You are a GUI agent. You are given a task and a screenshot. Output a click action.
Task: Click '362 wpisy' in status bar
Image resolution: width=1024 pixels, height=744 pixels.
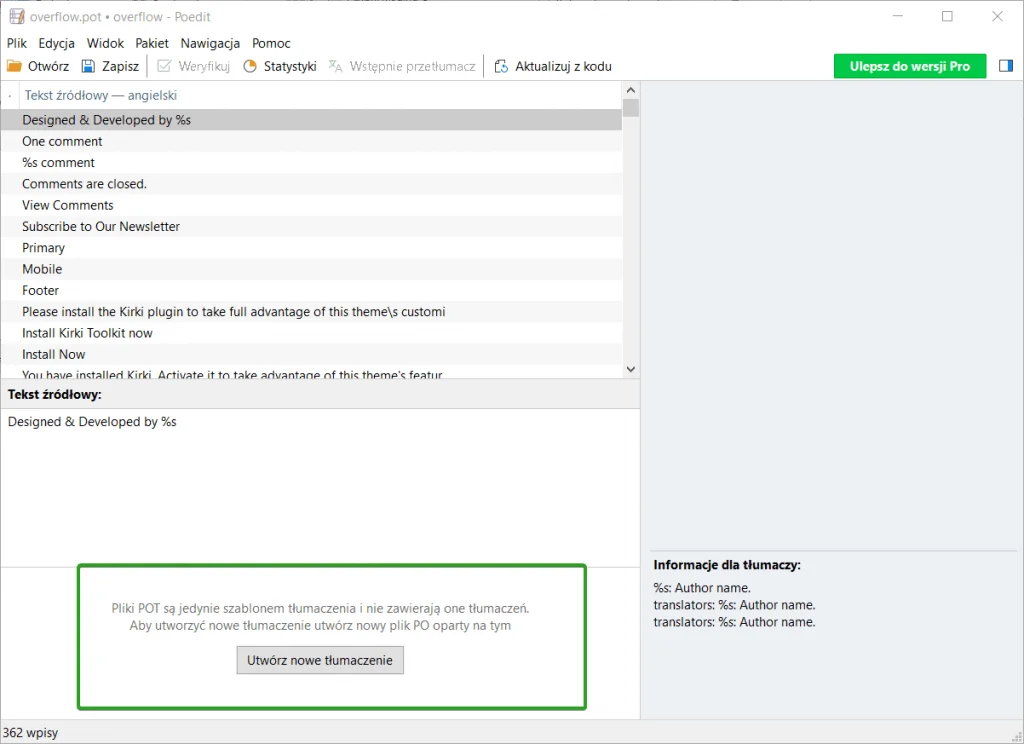30,733
